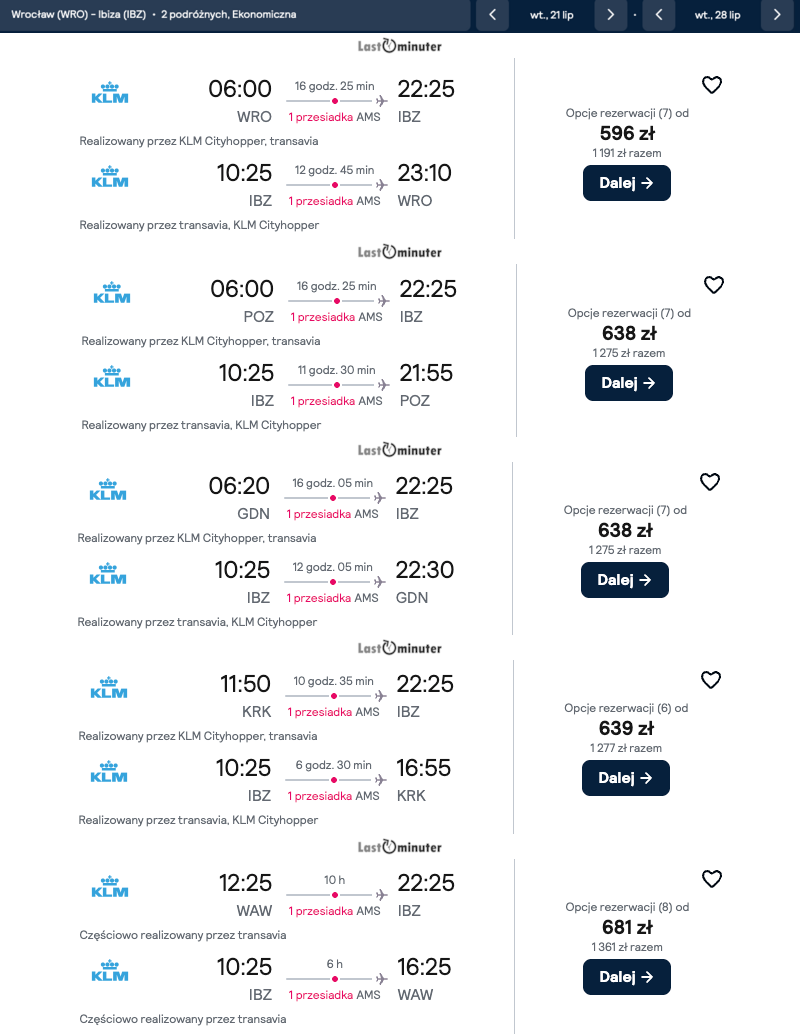Click the departure date wt., 21 lip
Screen dimensions: 800x1034
551,15
